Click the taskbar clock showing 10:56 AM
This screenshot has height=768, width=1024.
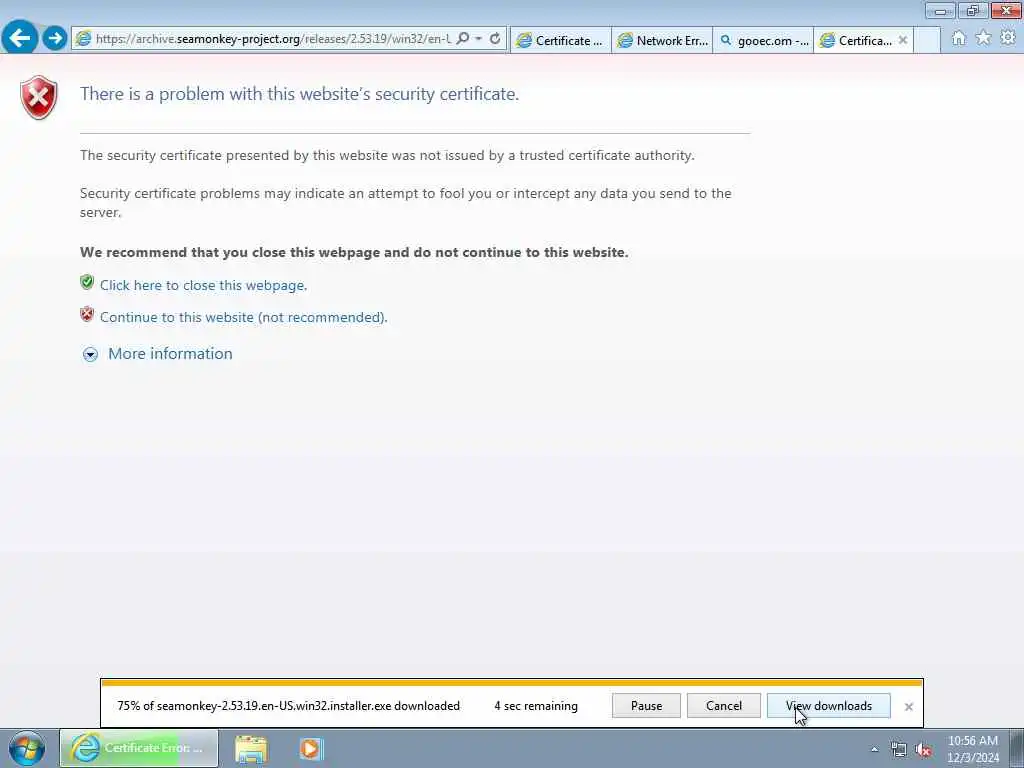pyautogui.click(x=973, y=749)
